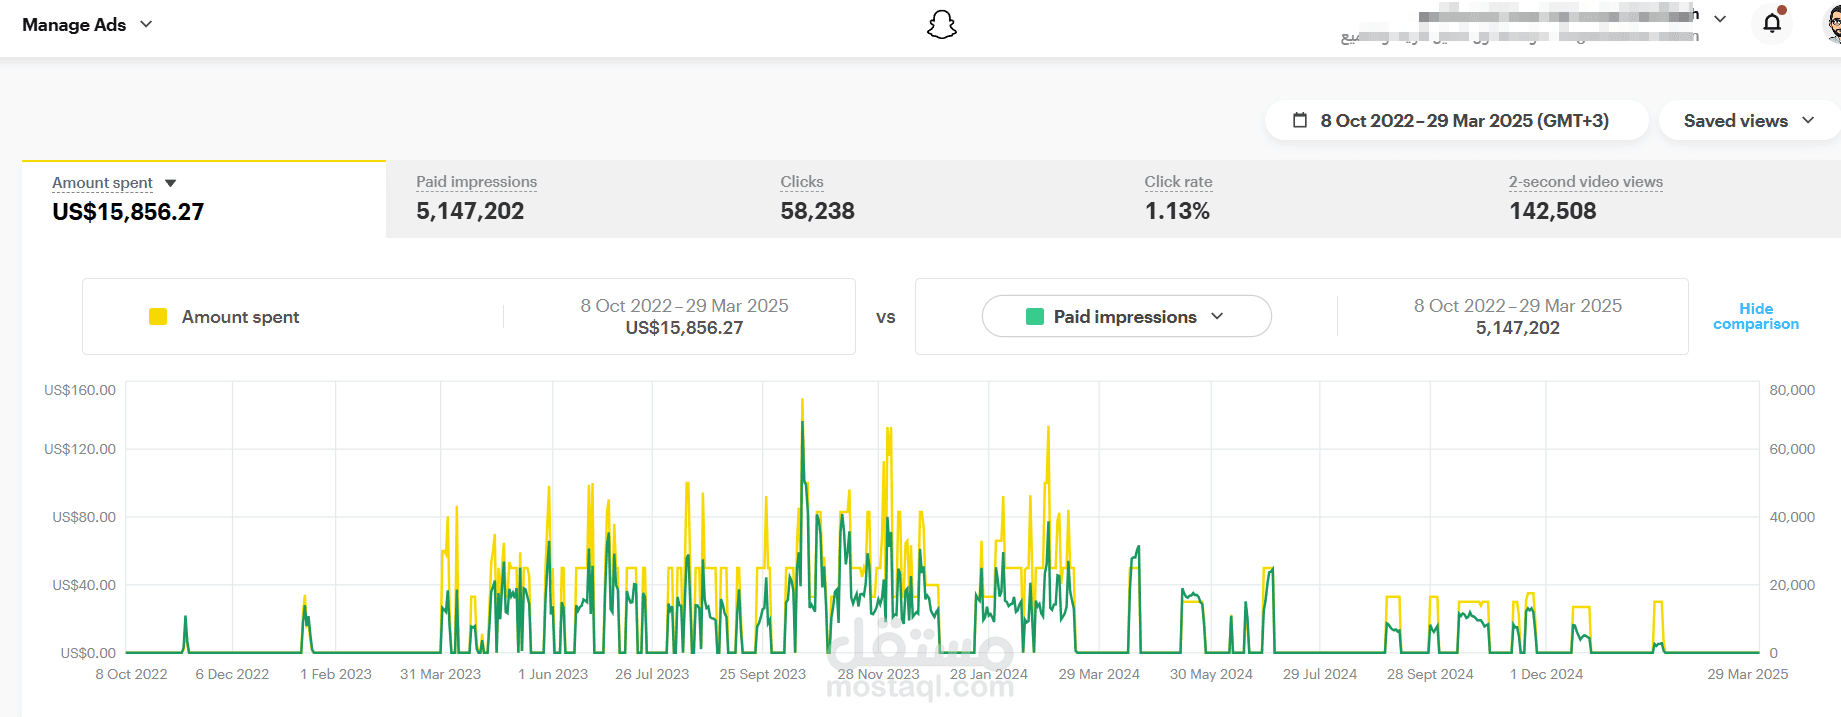Open the date range picker
Screen dimensions: 1841x717
click(x=1456, y=120)
